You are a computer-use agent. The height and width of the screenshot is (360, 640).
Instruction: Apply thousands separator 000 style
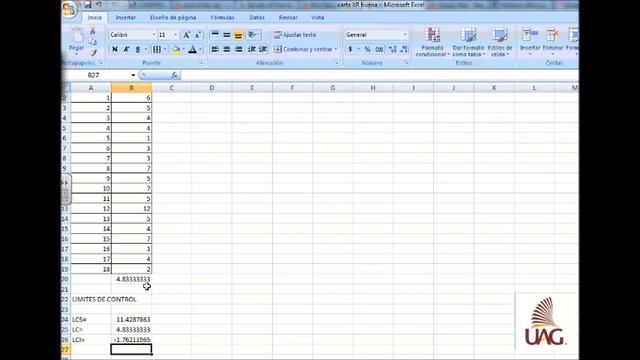coord(379,49)
